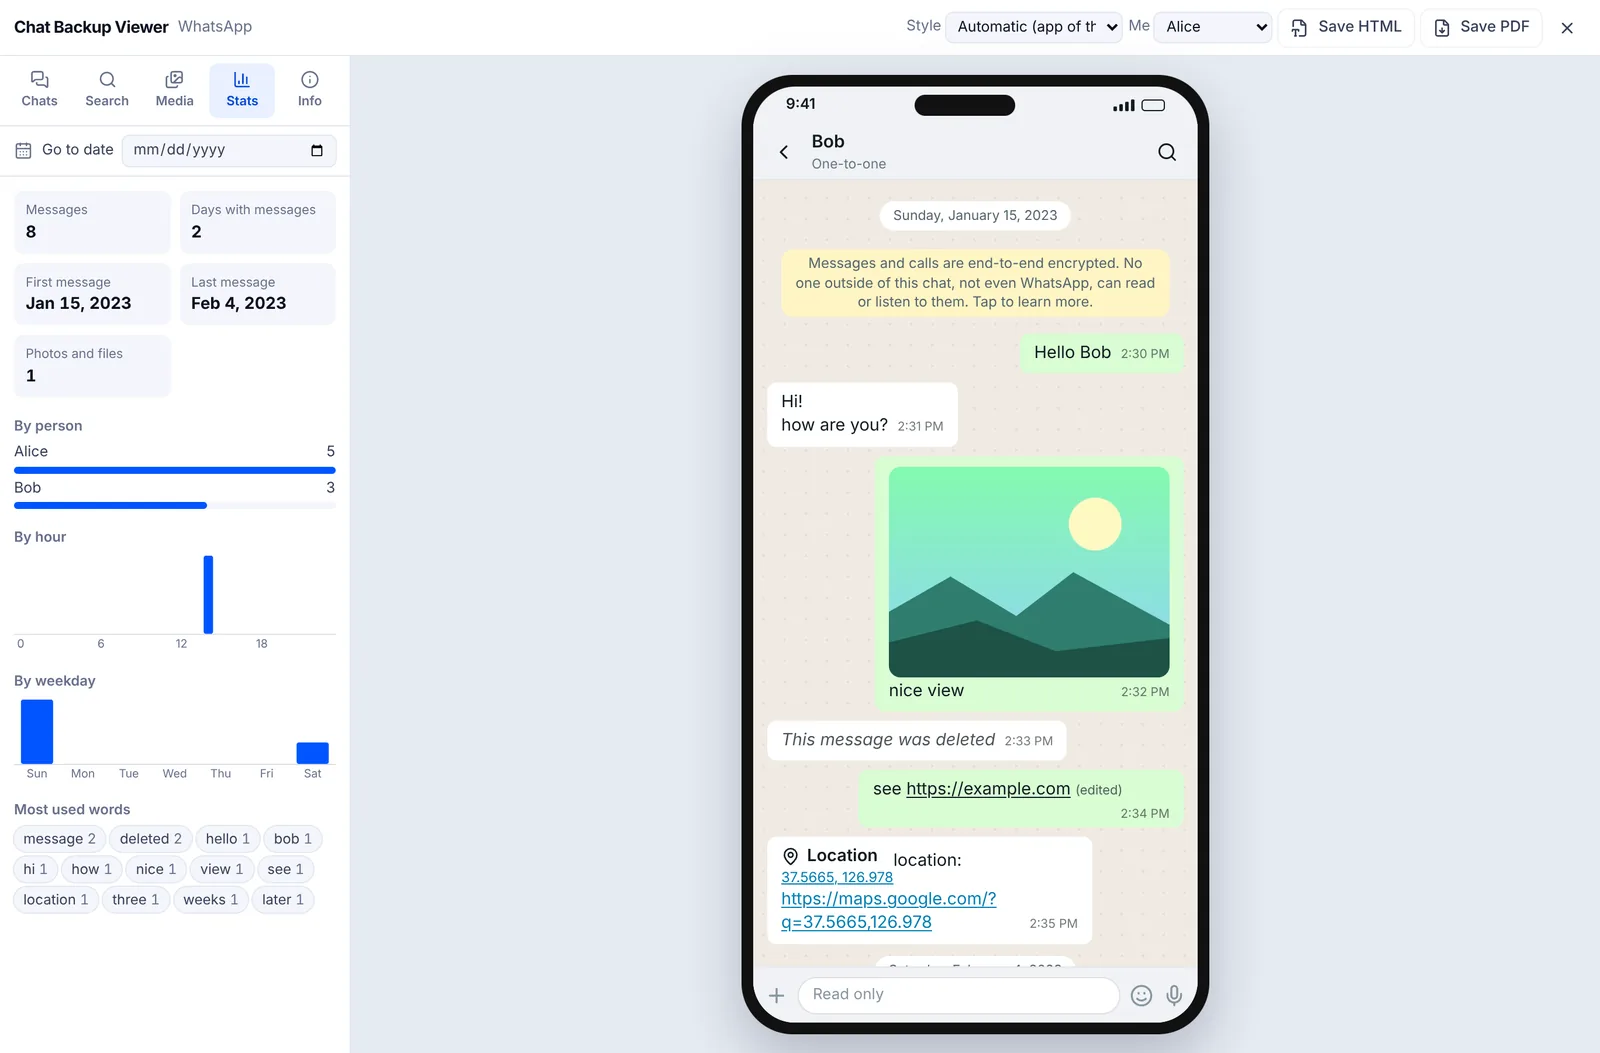Open the nice view photo thumbnail
Viewport: 1600px width, 1053px height.
point(1029,572)
